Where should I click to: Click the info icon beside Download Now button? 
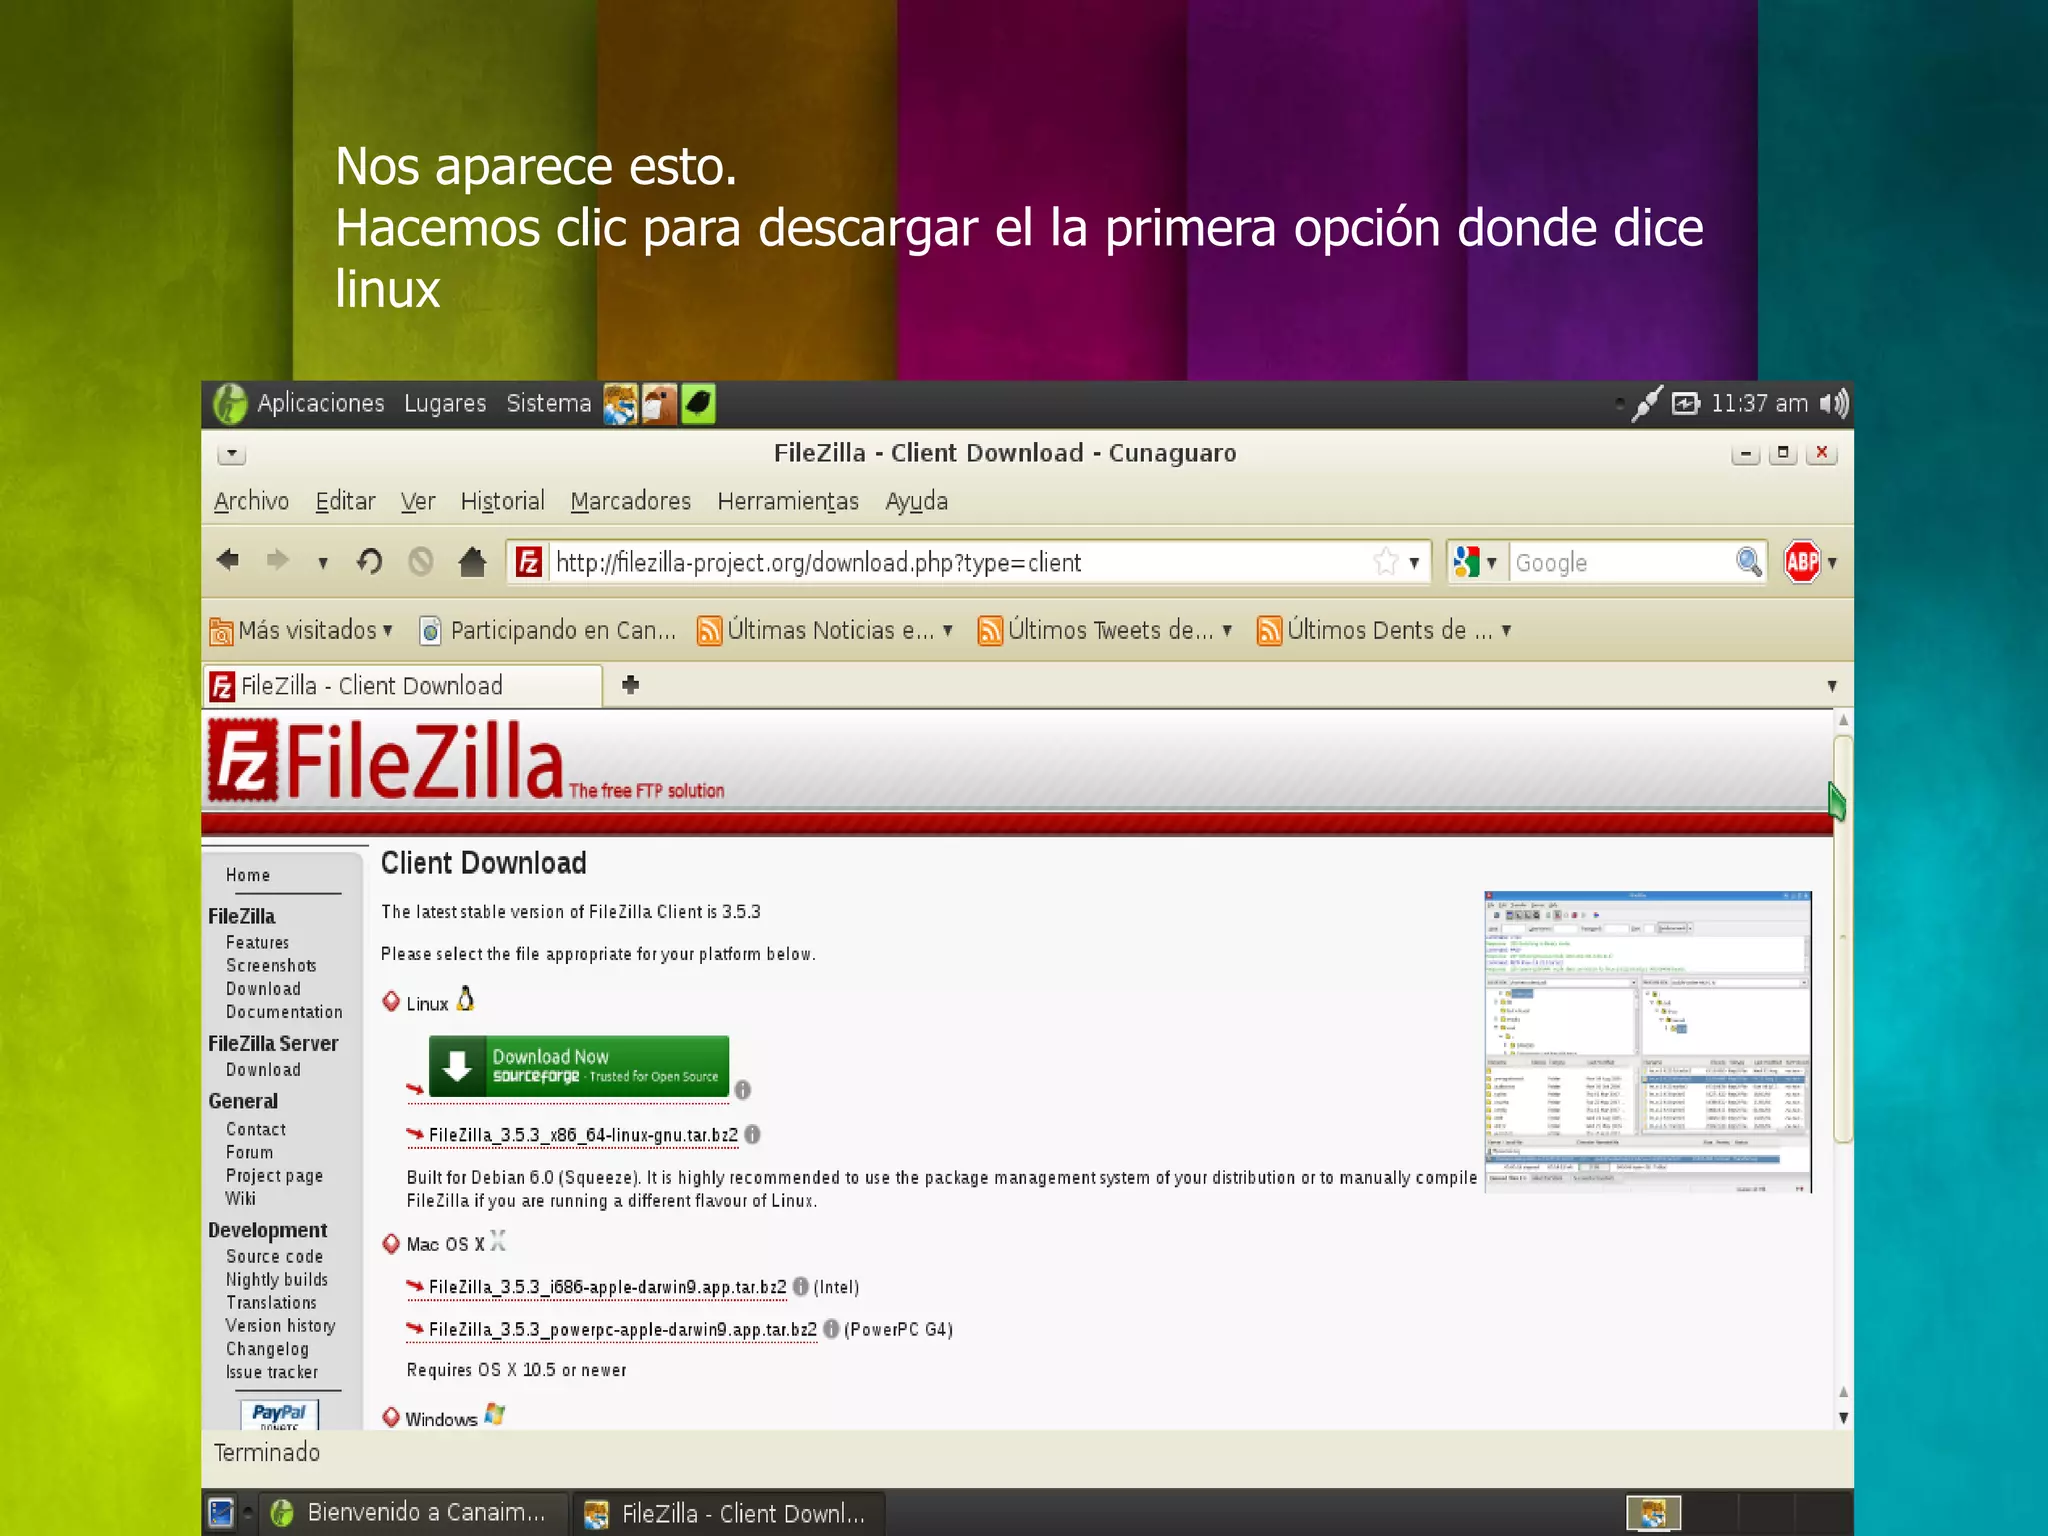point(743,1090)
